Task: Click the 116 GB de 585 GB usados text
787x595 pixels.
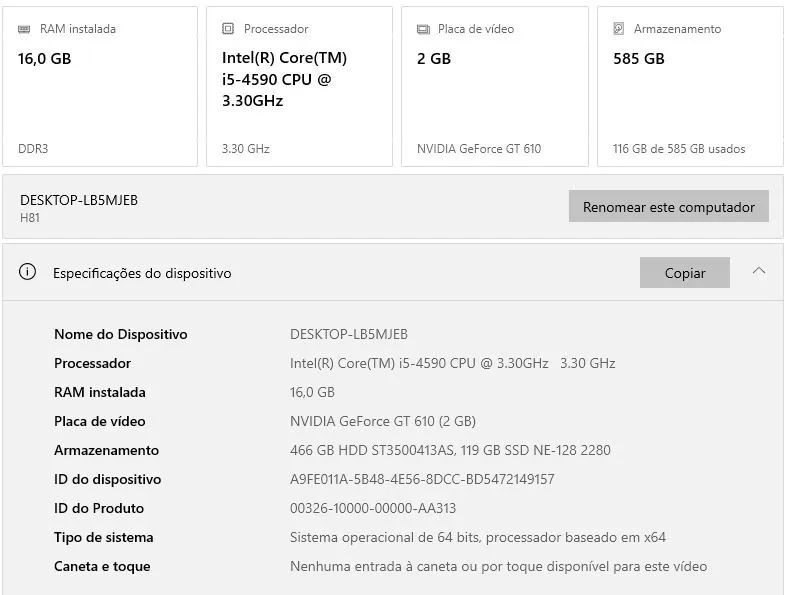Action: point(679,149)
